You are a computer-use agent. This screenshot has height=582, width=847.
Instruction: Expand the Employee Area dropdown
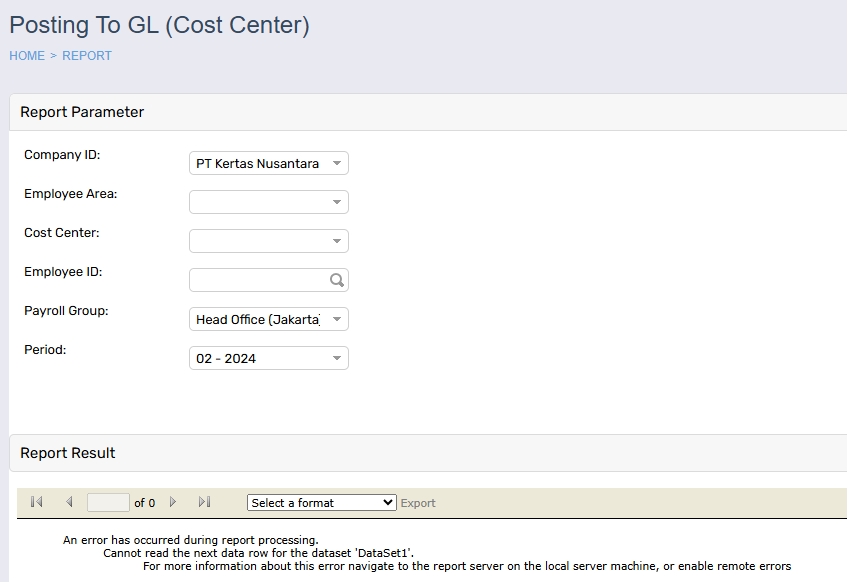tap(268, 202)
